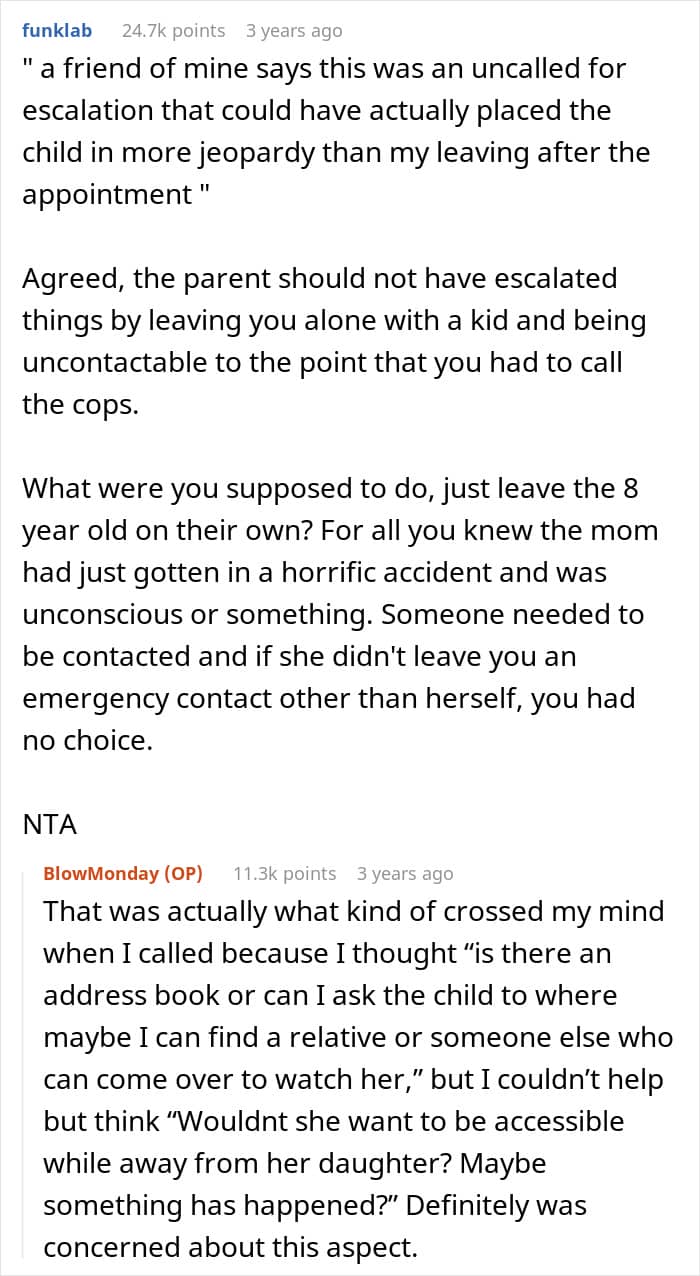The image size is (700, 1276).
Task: Click the timestamp beside funklab's username
Action: 293,31
